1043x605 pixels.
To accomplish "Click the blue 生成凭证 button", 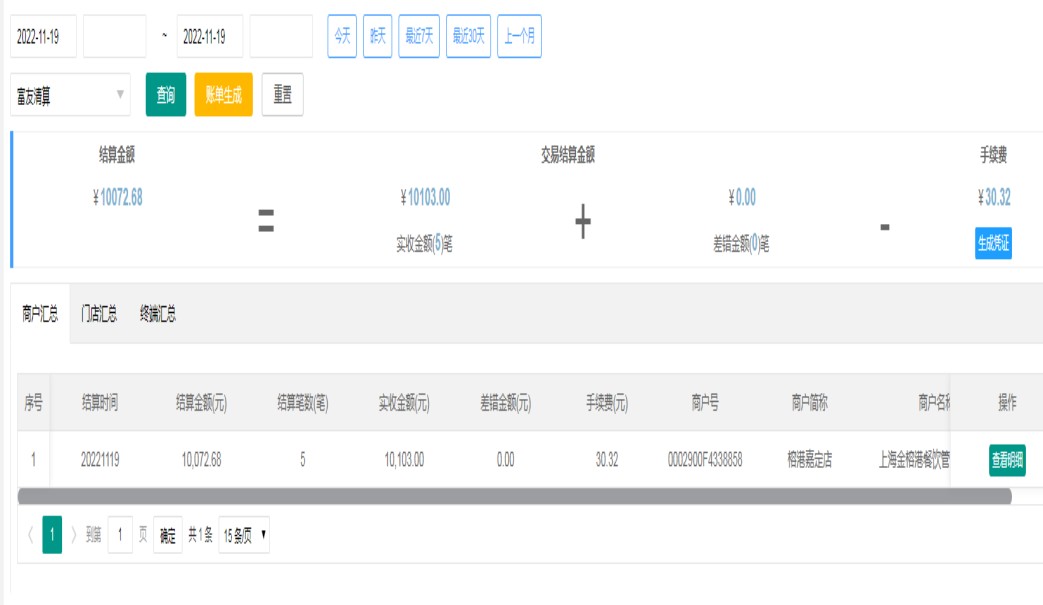I will (x=993, y=243).
